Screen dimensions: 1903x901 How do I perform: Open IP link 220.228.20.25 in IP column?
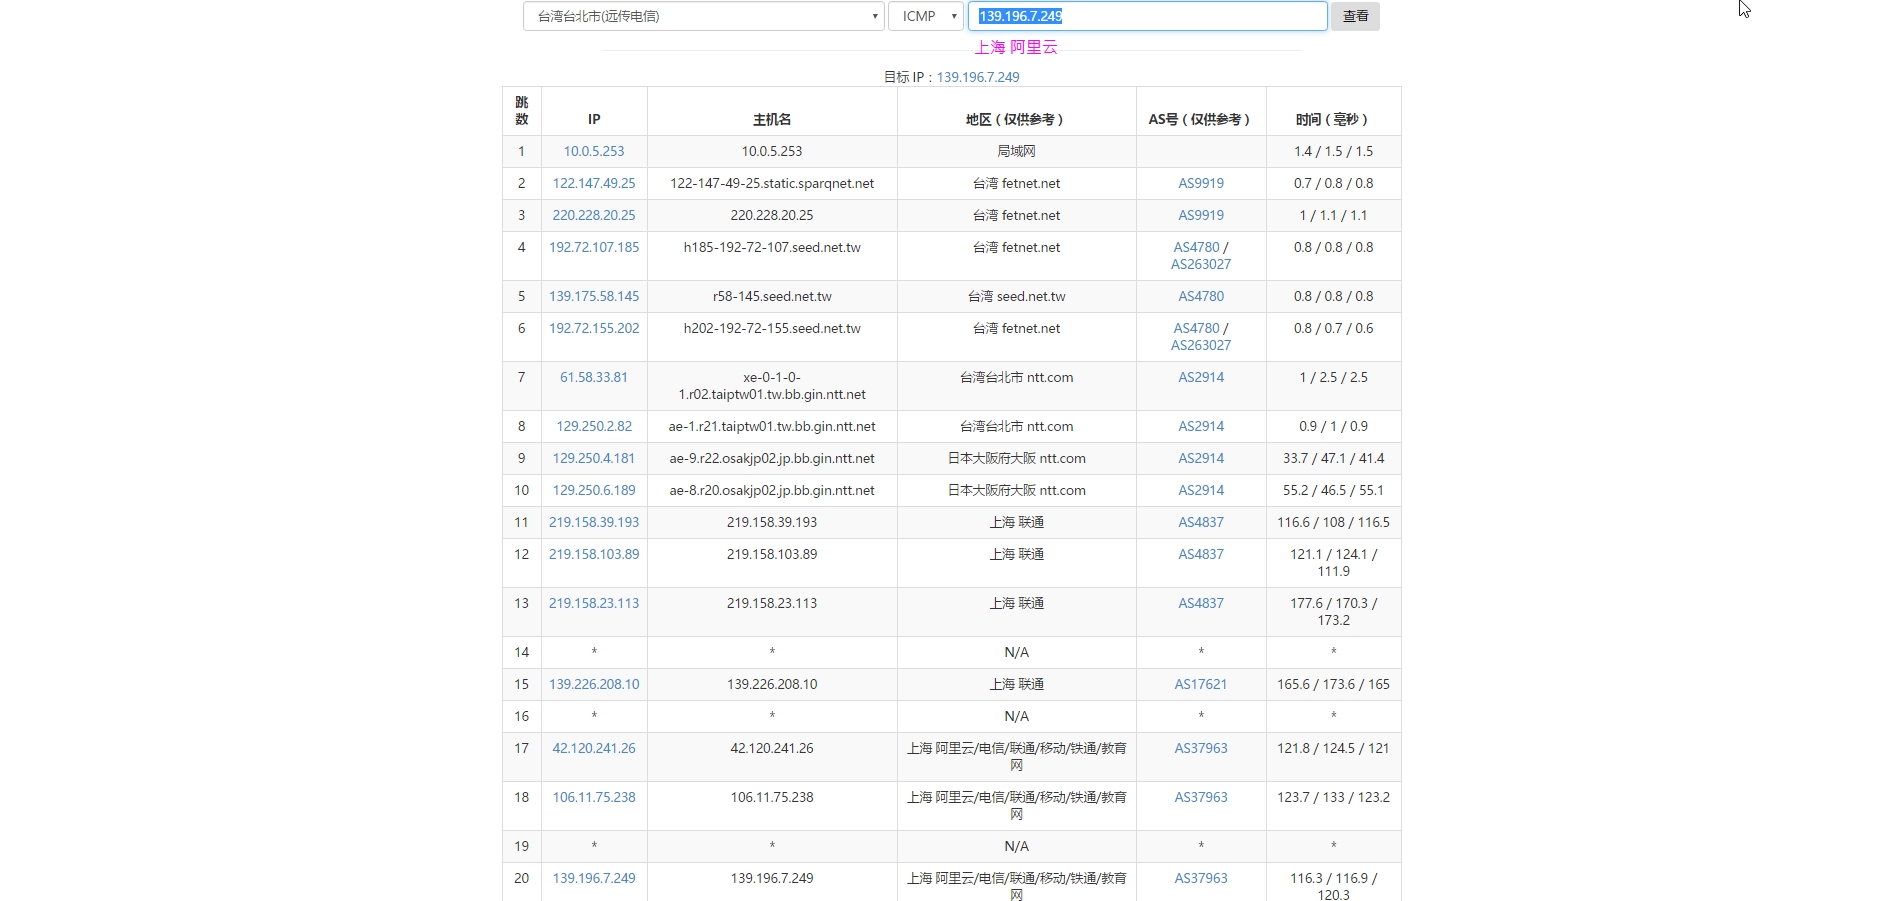[594, 215]
